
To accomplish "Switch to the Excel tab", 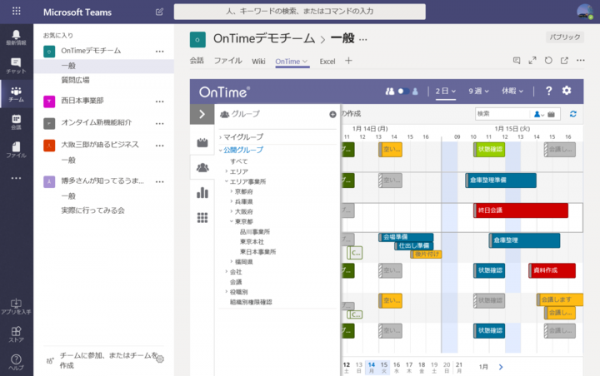I will tap(327, 61).
